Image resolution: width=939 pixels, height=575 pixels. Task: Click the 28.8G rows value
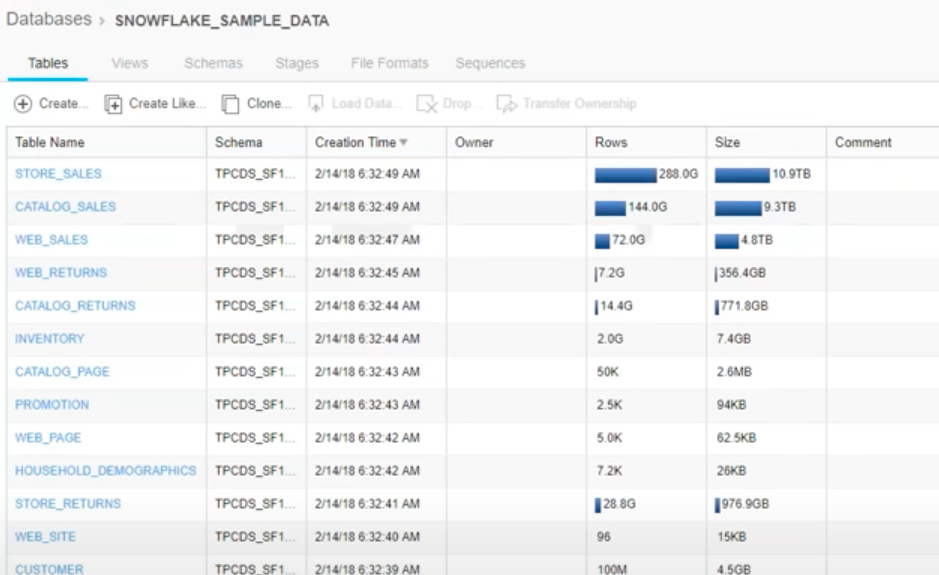tap(619, 503)
